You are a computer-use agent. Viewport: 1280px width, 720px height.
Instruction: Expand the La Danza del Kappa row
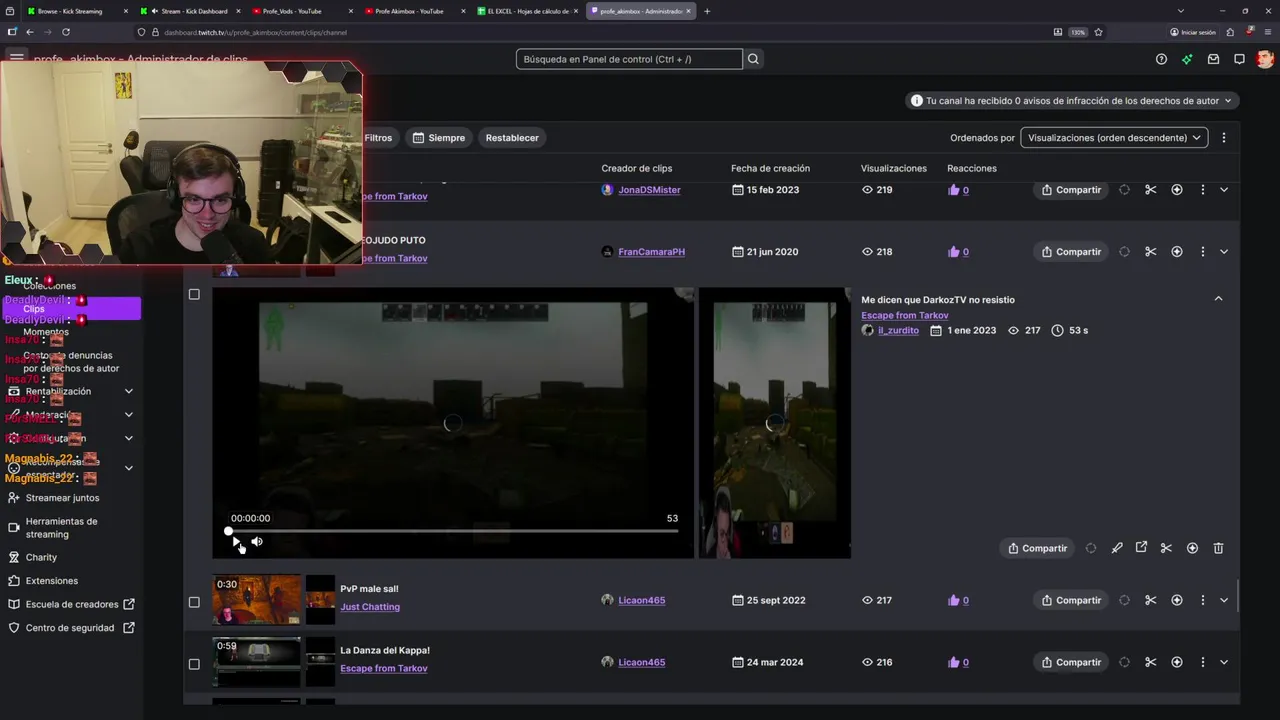(x=1224, y=662)
